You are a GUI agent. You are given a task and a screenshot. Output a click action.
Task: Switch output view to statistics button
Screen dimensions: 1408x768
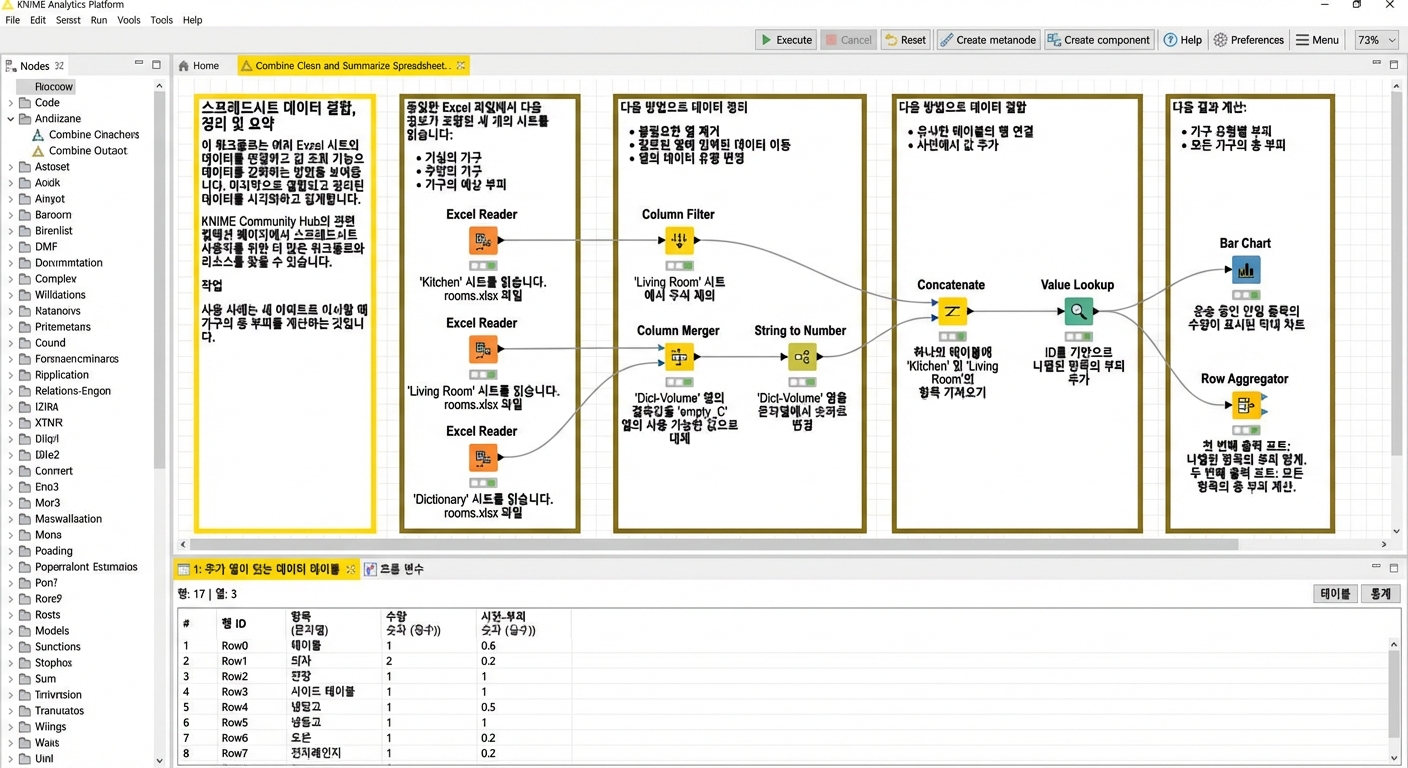pyautogui.click(x=1381, y=594)
